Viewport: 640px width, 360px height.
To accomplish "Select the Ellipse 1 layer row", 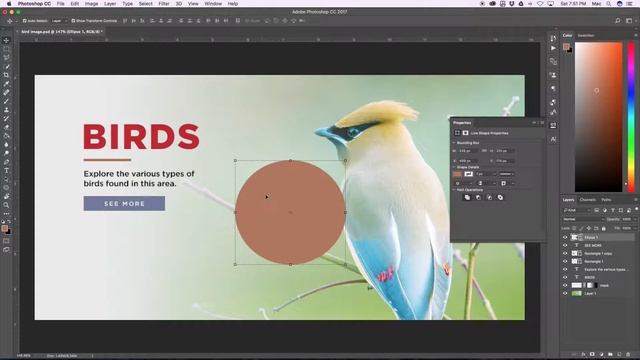I will coord(598,237).
